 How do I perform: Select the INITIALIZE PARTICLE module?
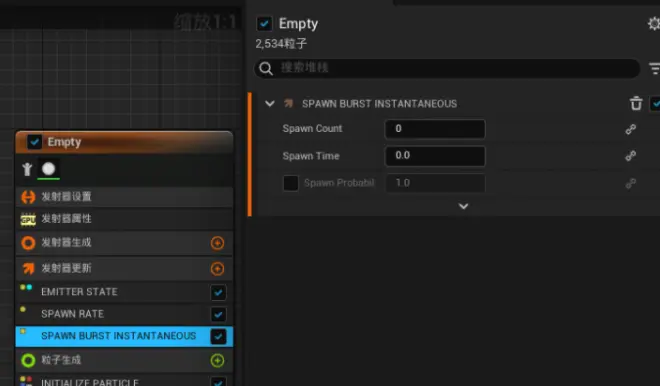(x=124, y=381)
